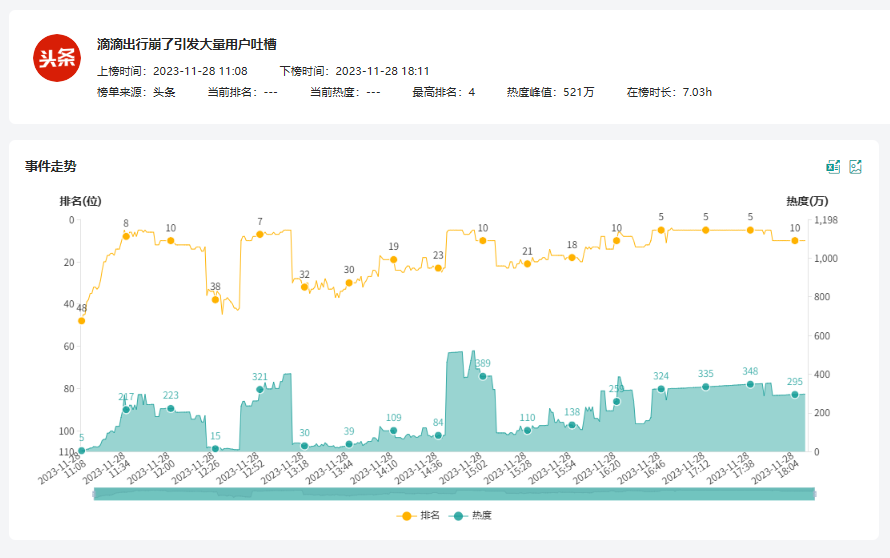Click the heat 321 teal marker
The height and width of the screenshot is (558, 890).
click(x=260, y=390)
